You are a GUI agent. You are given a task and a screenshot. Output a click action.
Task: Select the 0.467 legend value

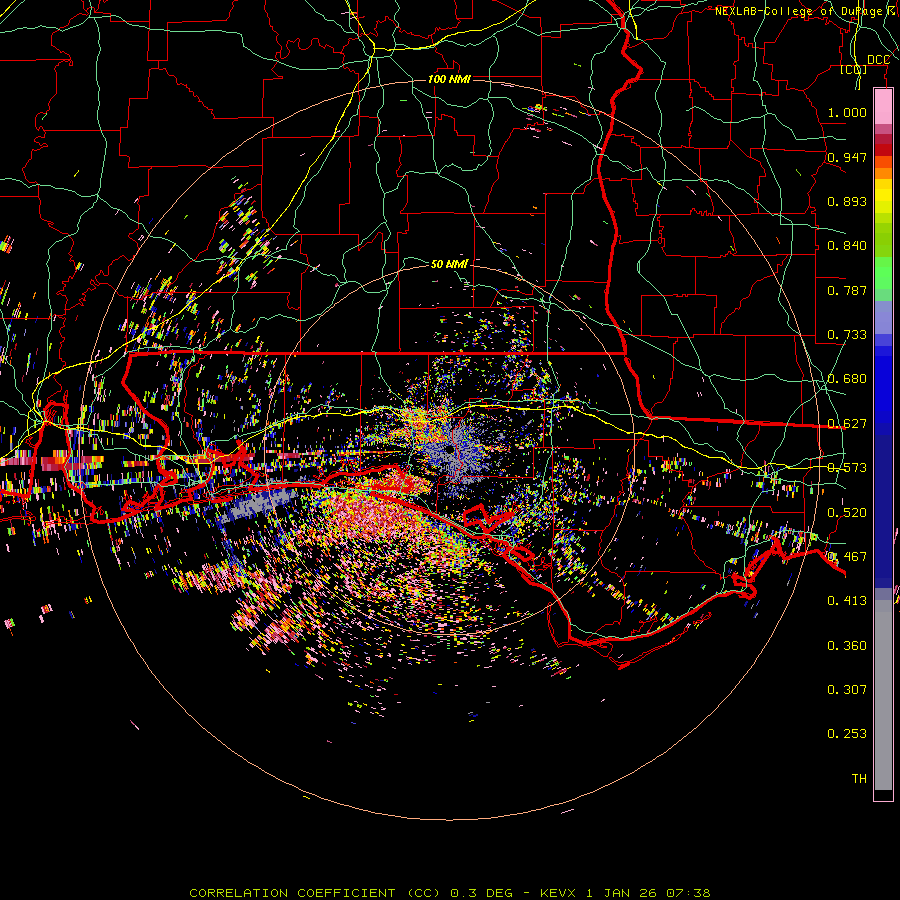coord(847,557)
